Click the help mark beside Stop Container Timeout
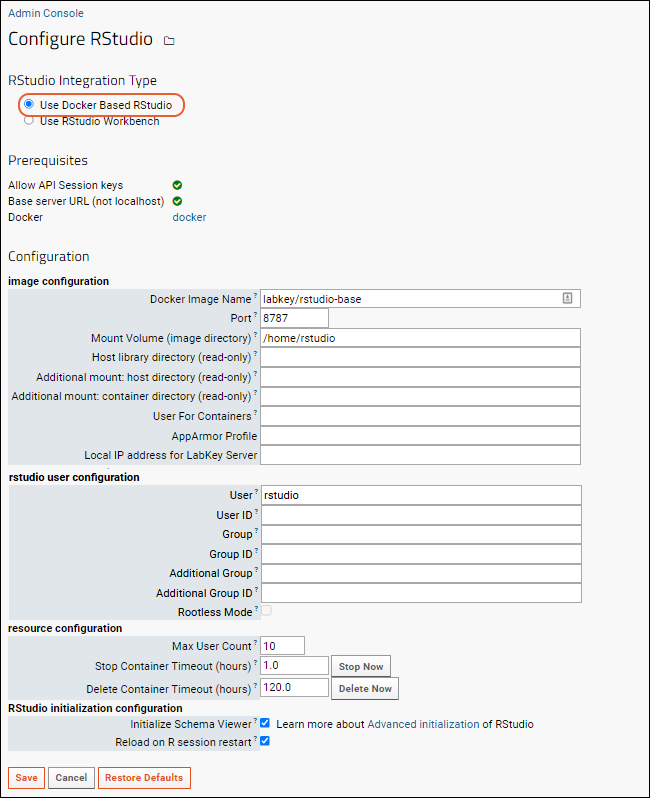 [256, 663]
